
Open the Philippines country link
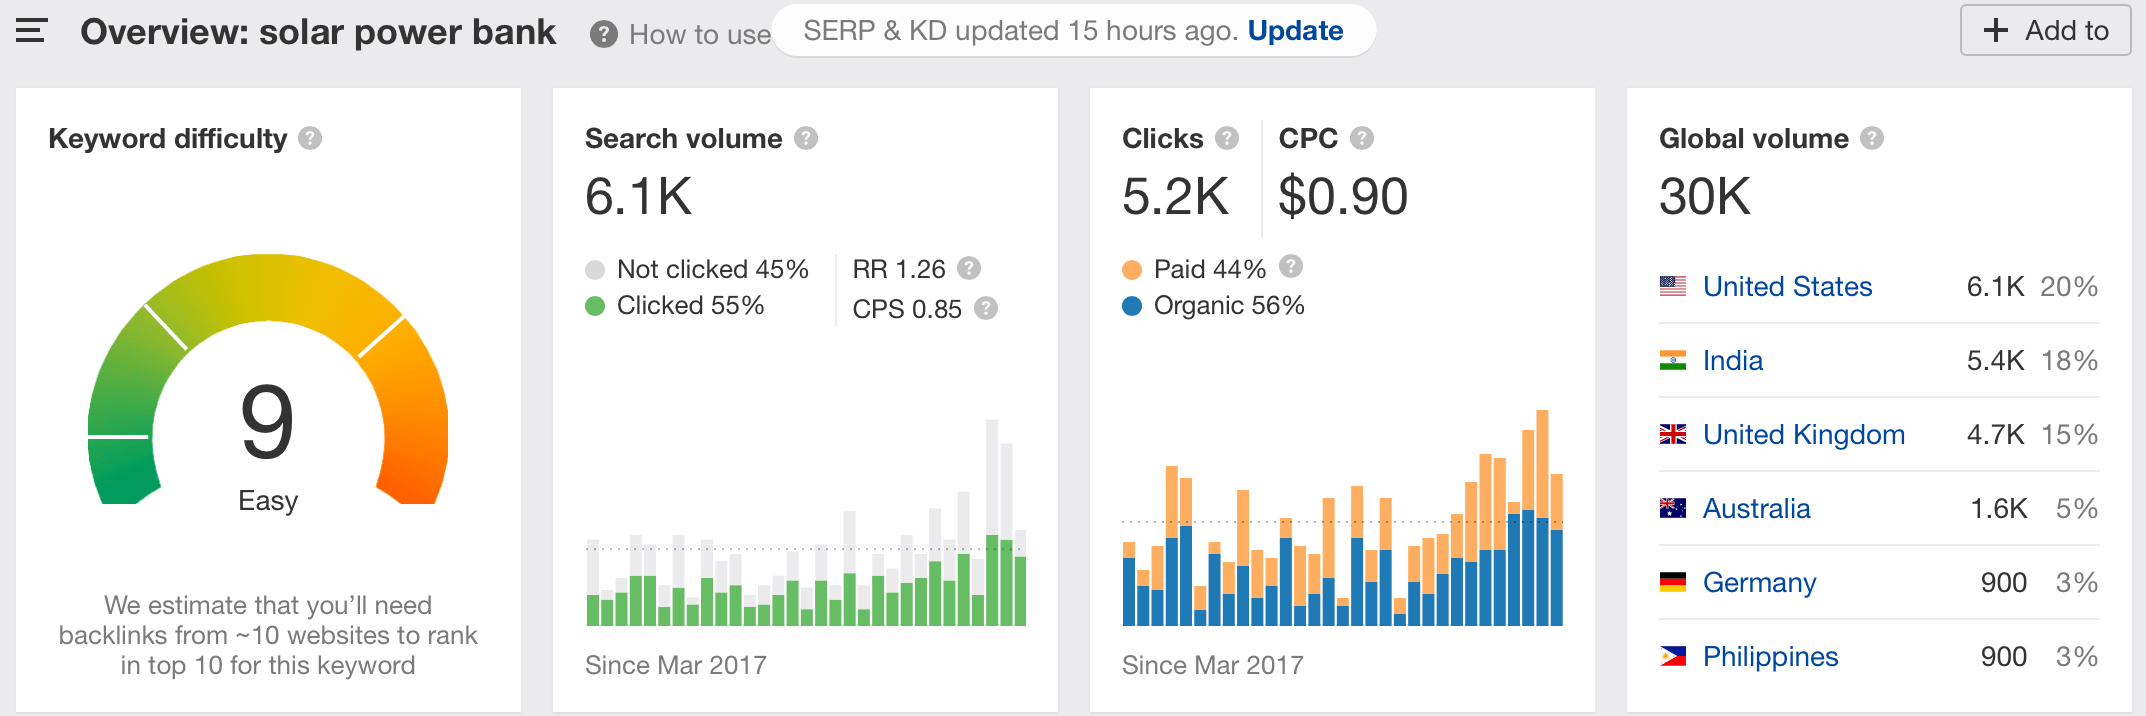[x=1770, y=657]
